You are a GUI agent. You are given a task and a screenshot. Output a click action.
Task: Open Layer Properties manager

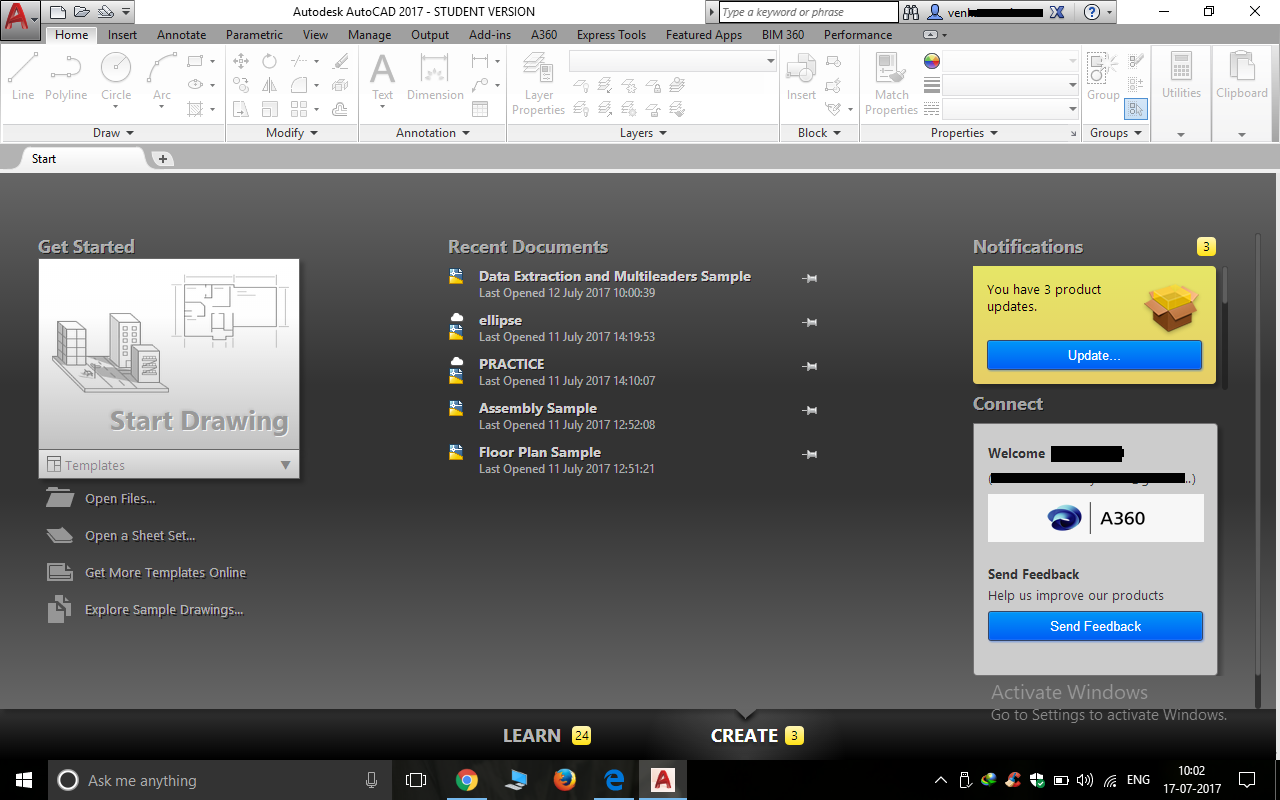(539, 84)
